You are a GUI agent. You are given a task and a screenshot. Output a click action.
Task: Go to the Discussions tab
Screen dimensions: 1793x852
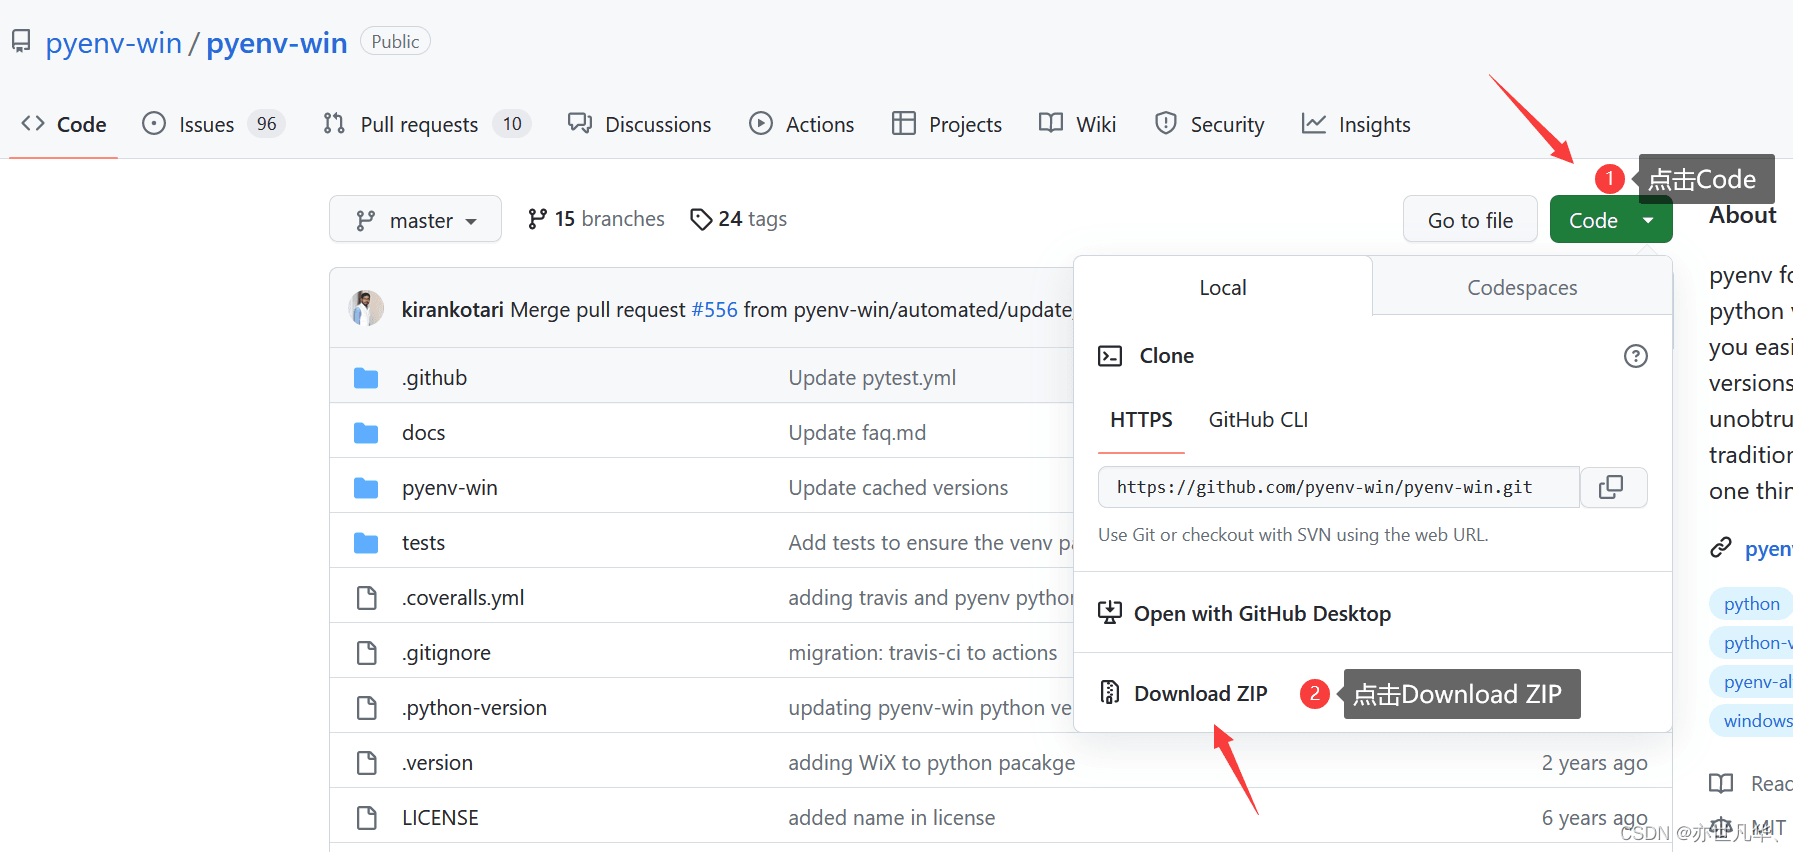[640, 124]
